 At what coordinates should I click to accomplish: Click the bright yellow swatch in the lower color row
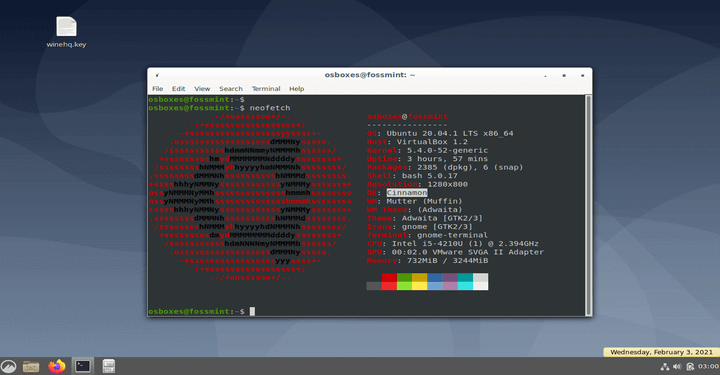[x=419, y=286]
